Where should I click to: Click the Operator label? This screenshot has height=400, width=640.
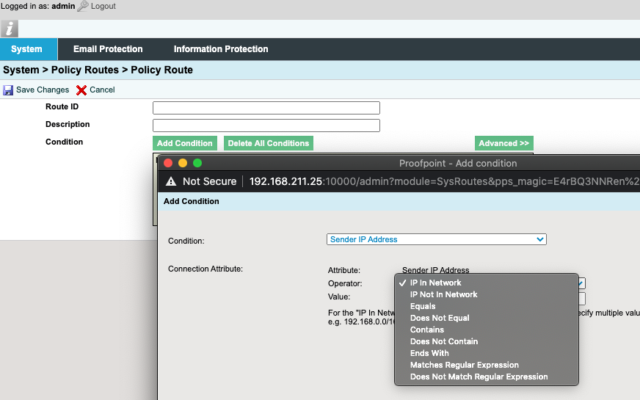click(345, 283)
